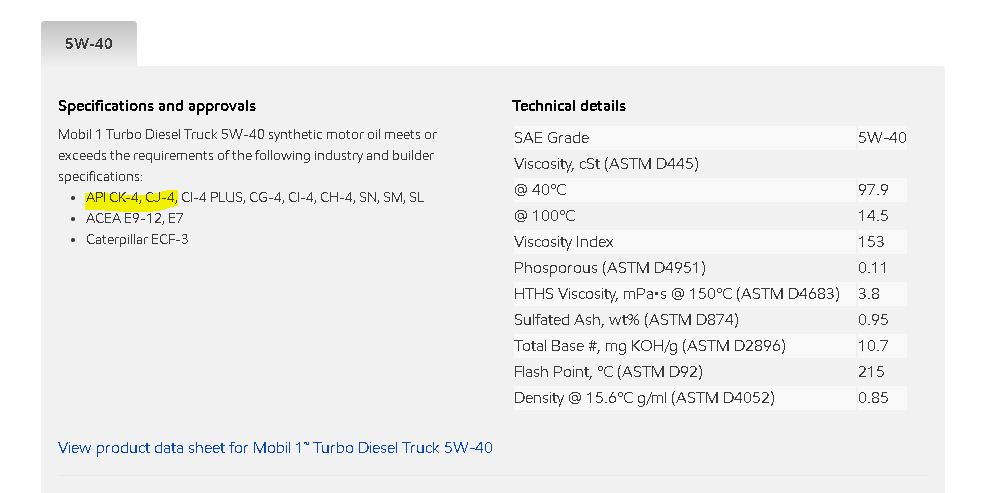Click the SAE Grade row label
The height and width of the screenshot is (493, 1005).
pyautogui.click(x=552, y=138)
